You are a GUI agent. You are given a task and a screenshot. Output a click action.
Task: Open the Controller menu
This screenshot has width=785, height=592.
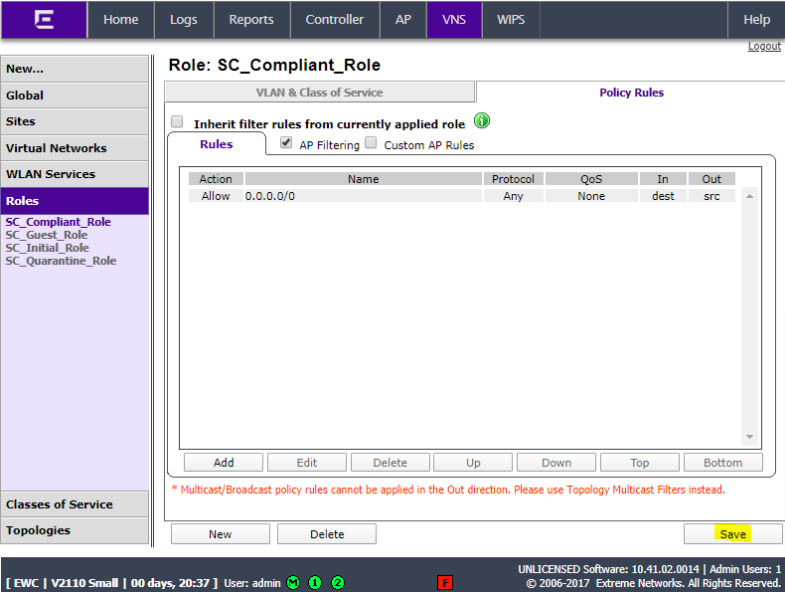[334, 20]
